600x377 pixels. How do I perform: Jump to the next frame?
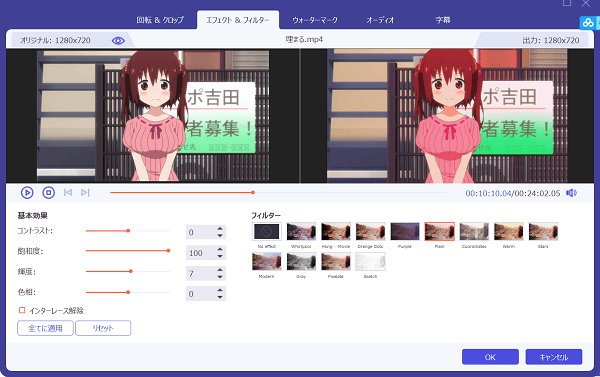85,193
